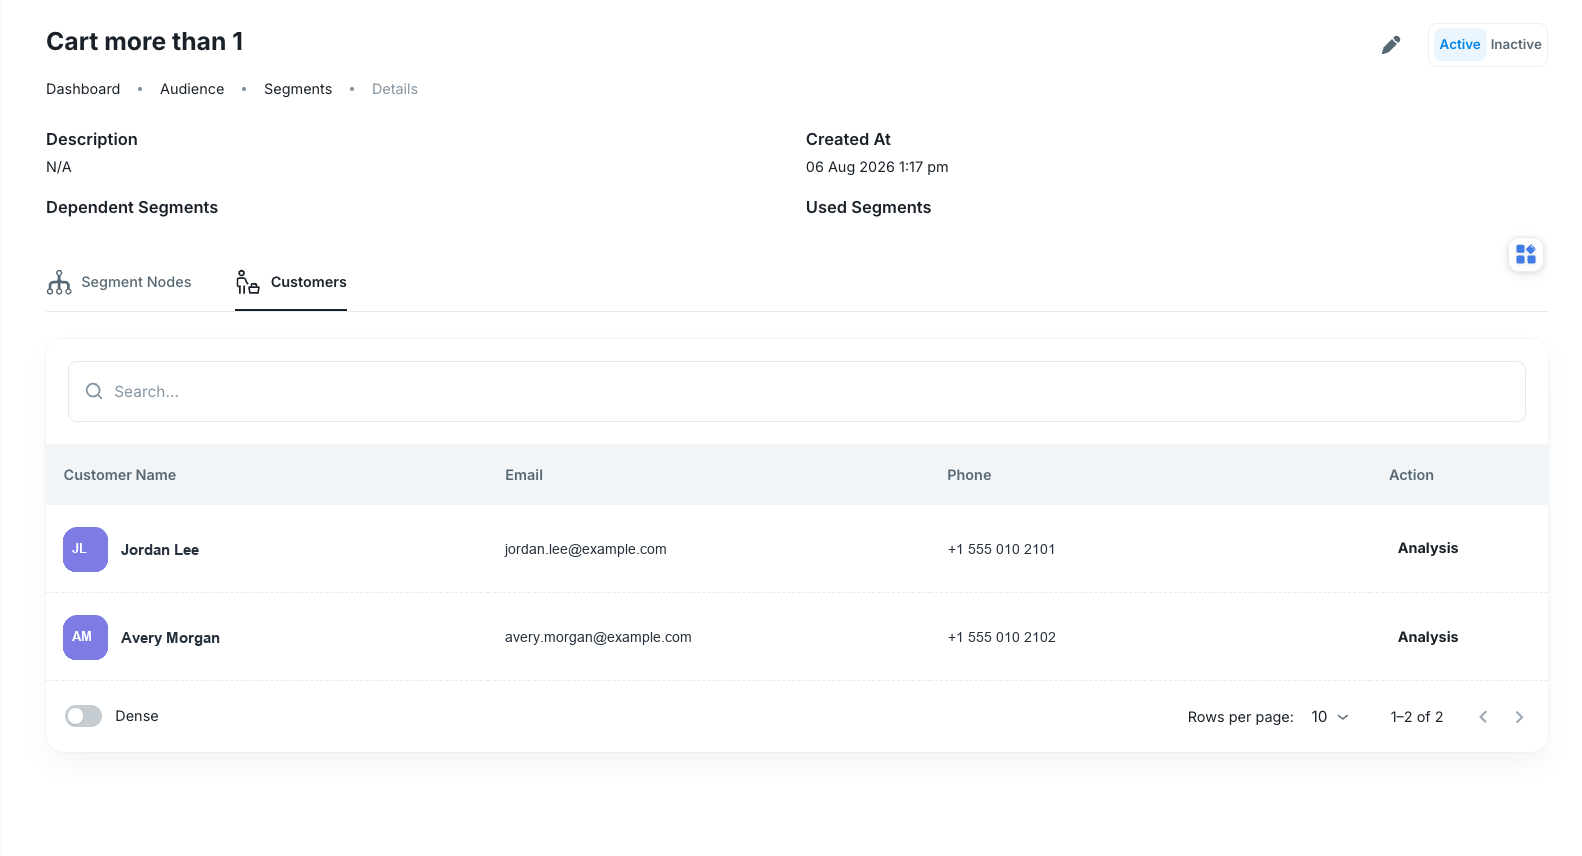The image size is (1582, 856).
Task: Click the pencil edit icon
Action: (1391, 45)
